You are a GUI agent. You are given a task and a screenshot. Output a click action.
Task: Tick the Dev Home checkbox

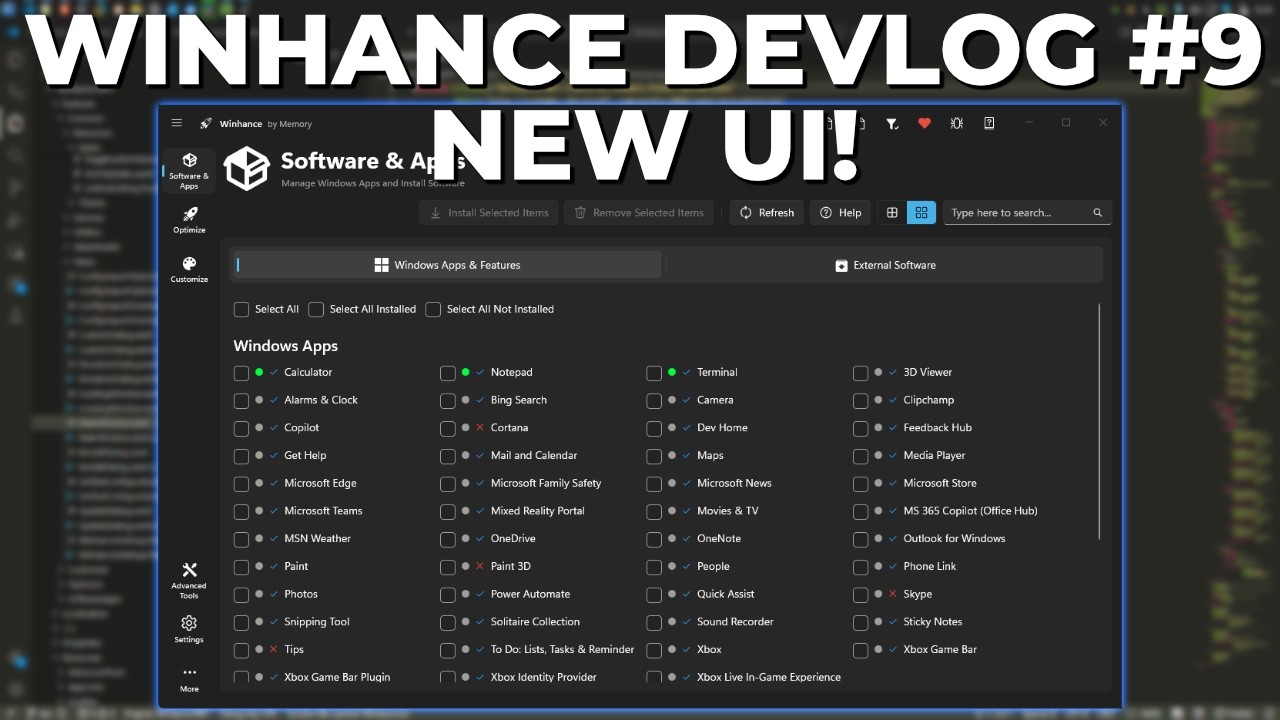pyautogui.click(x=654, y=428)
